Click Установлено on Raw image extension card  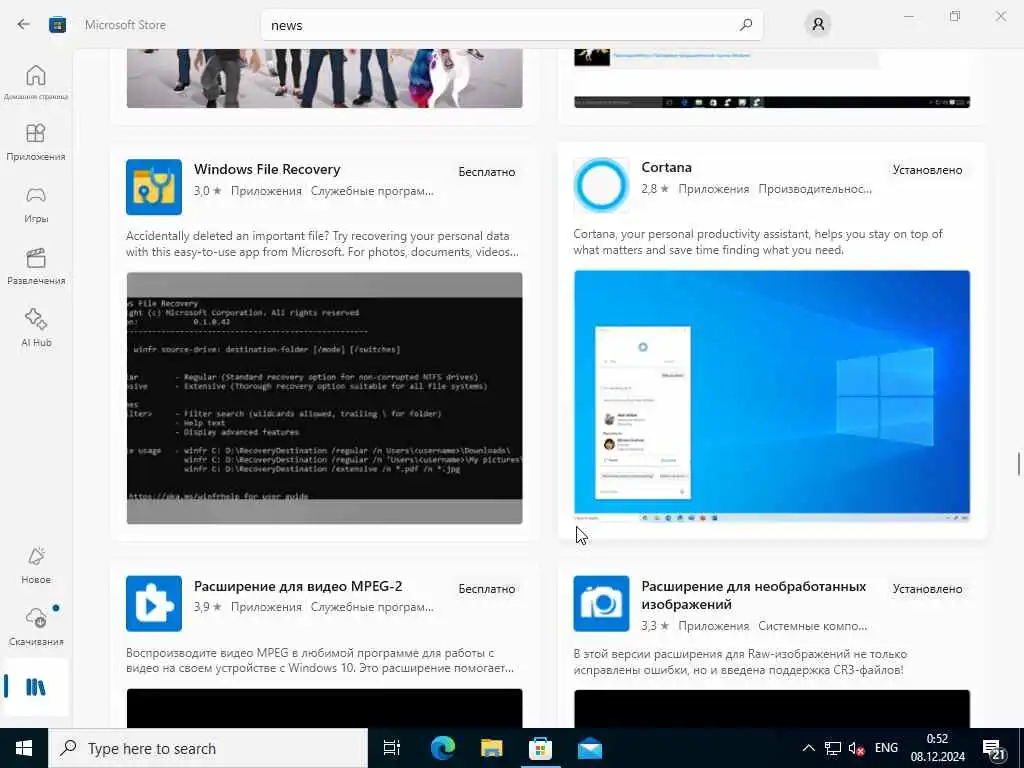coord(927,589)
